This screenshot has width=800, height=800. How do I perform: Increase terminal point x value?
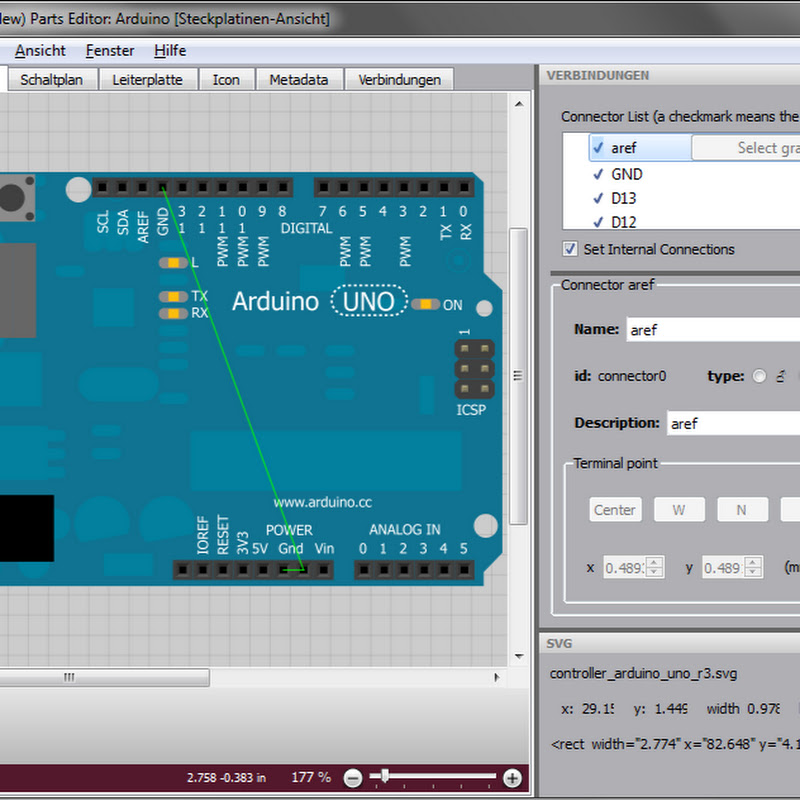click(654, 562)
